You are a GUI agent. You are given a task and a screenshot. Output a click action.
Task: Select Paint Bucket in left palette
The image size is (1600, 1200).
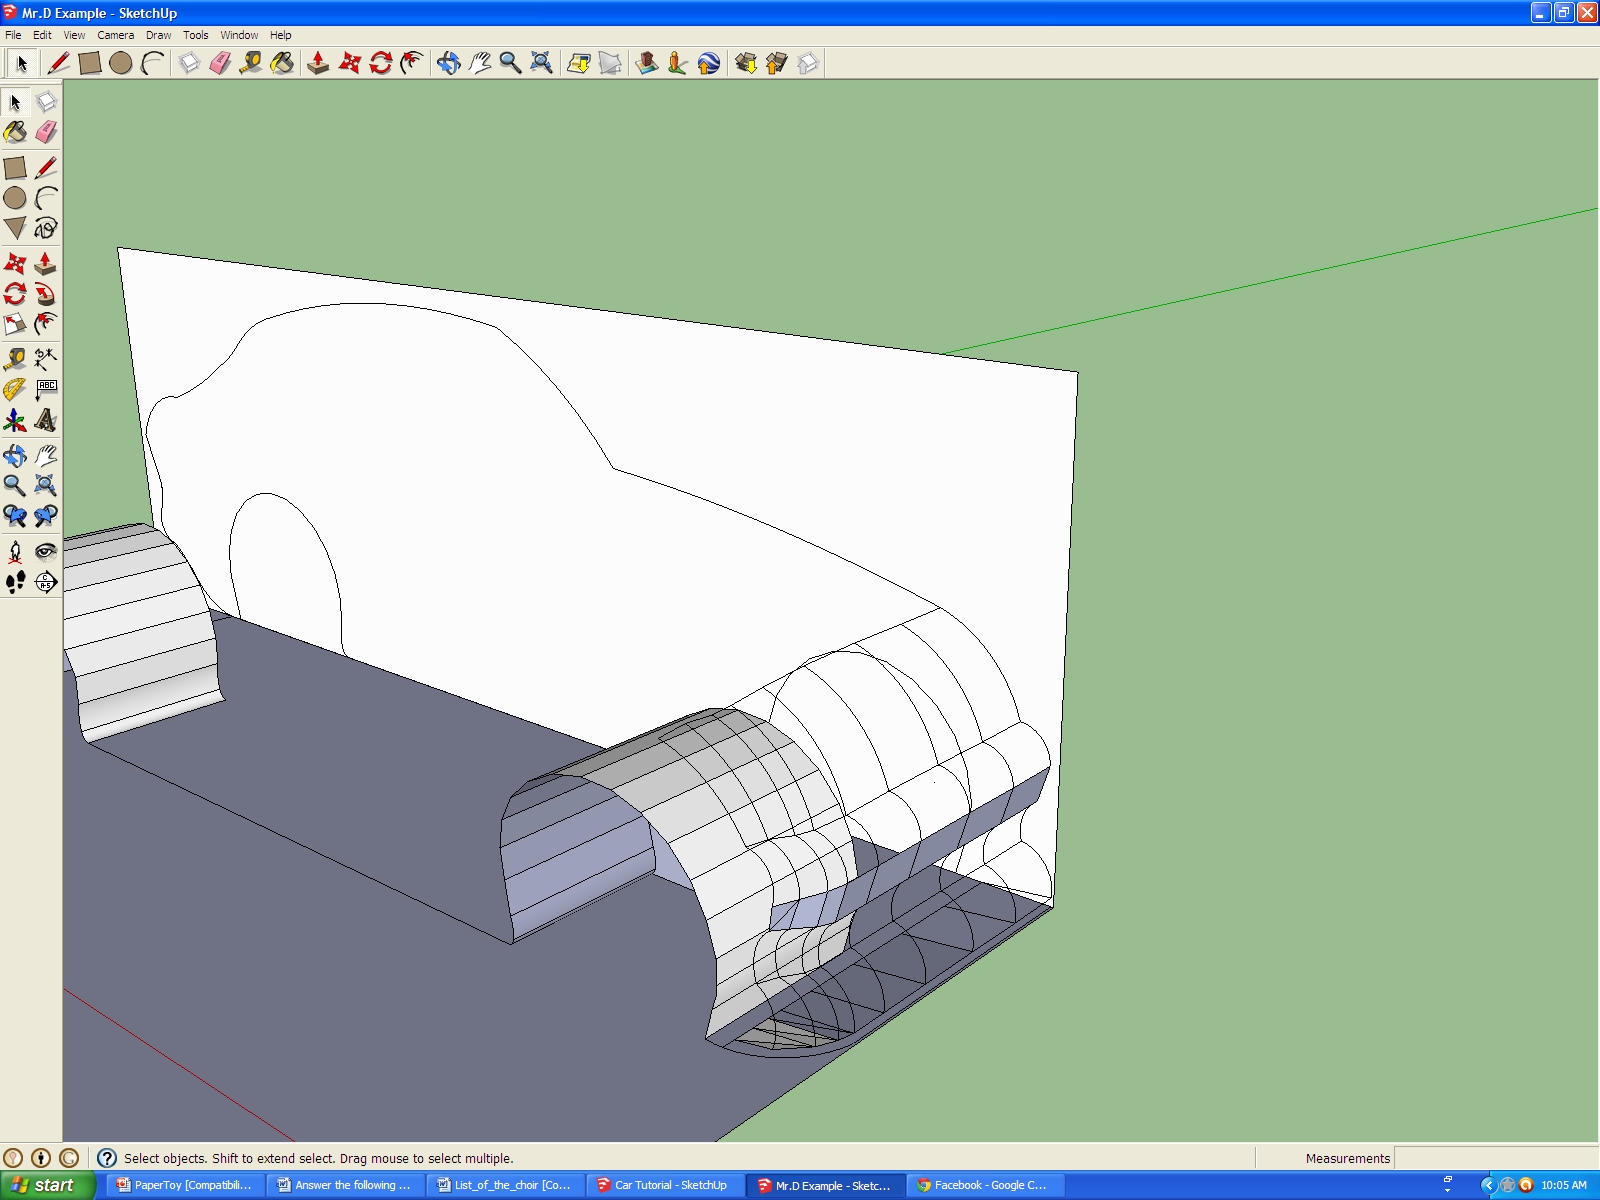click(x=15, y=132)
